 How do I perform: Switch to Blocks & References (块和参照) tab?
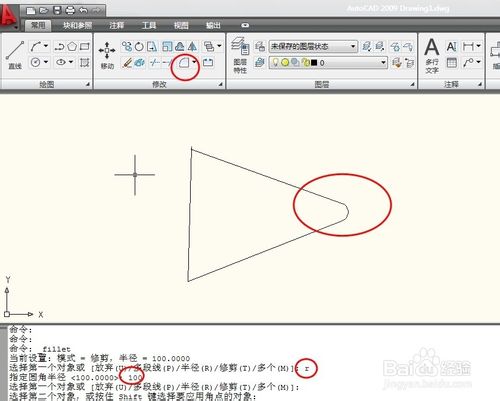77,25
